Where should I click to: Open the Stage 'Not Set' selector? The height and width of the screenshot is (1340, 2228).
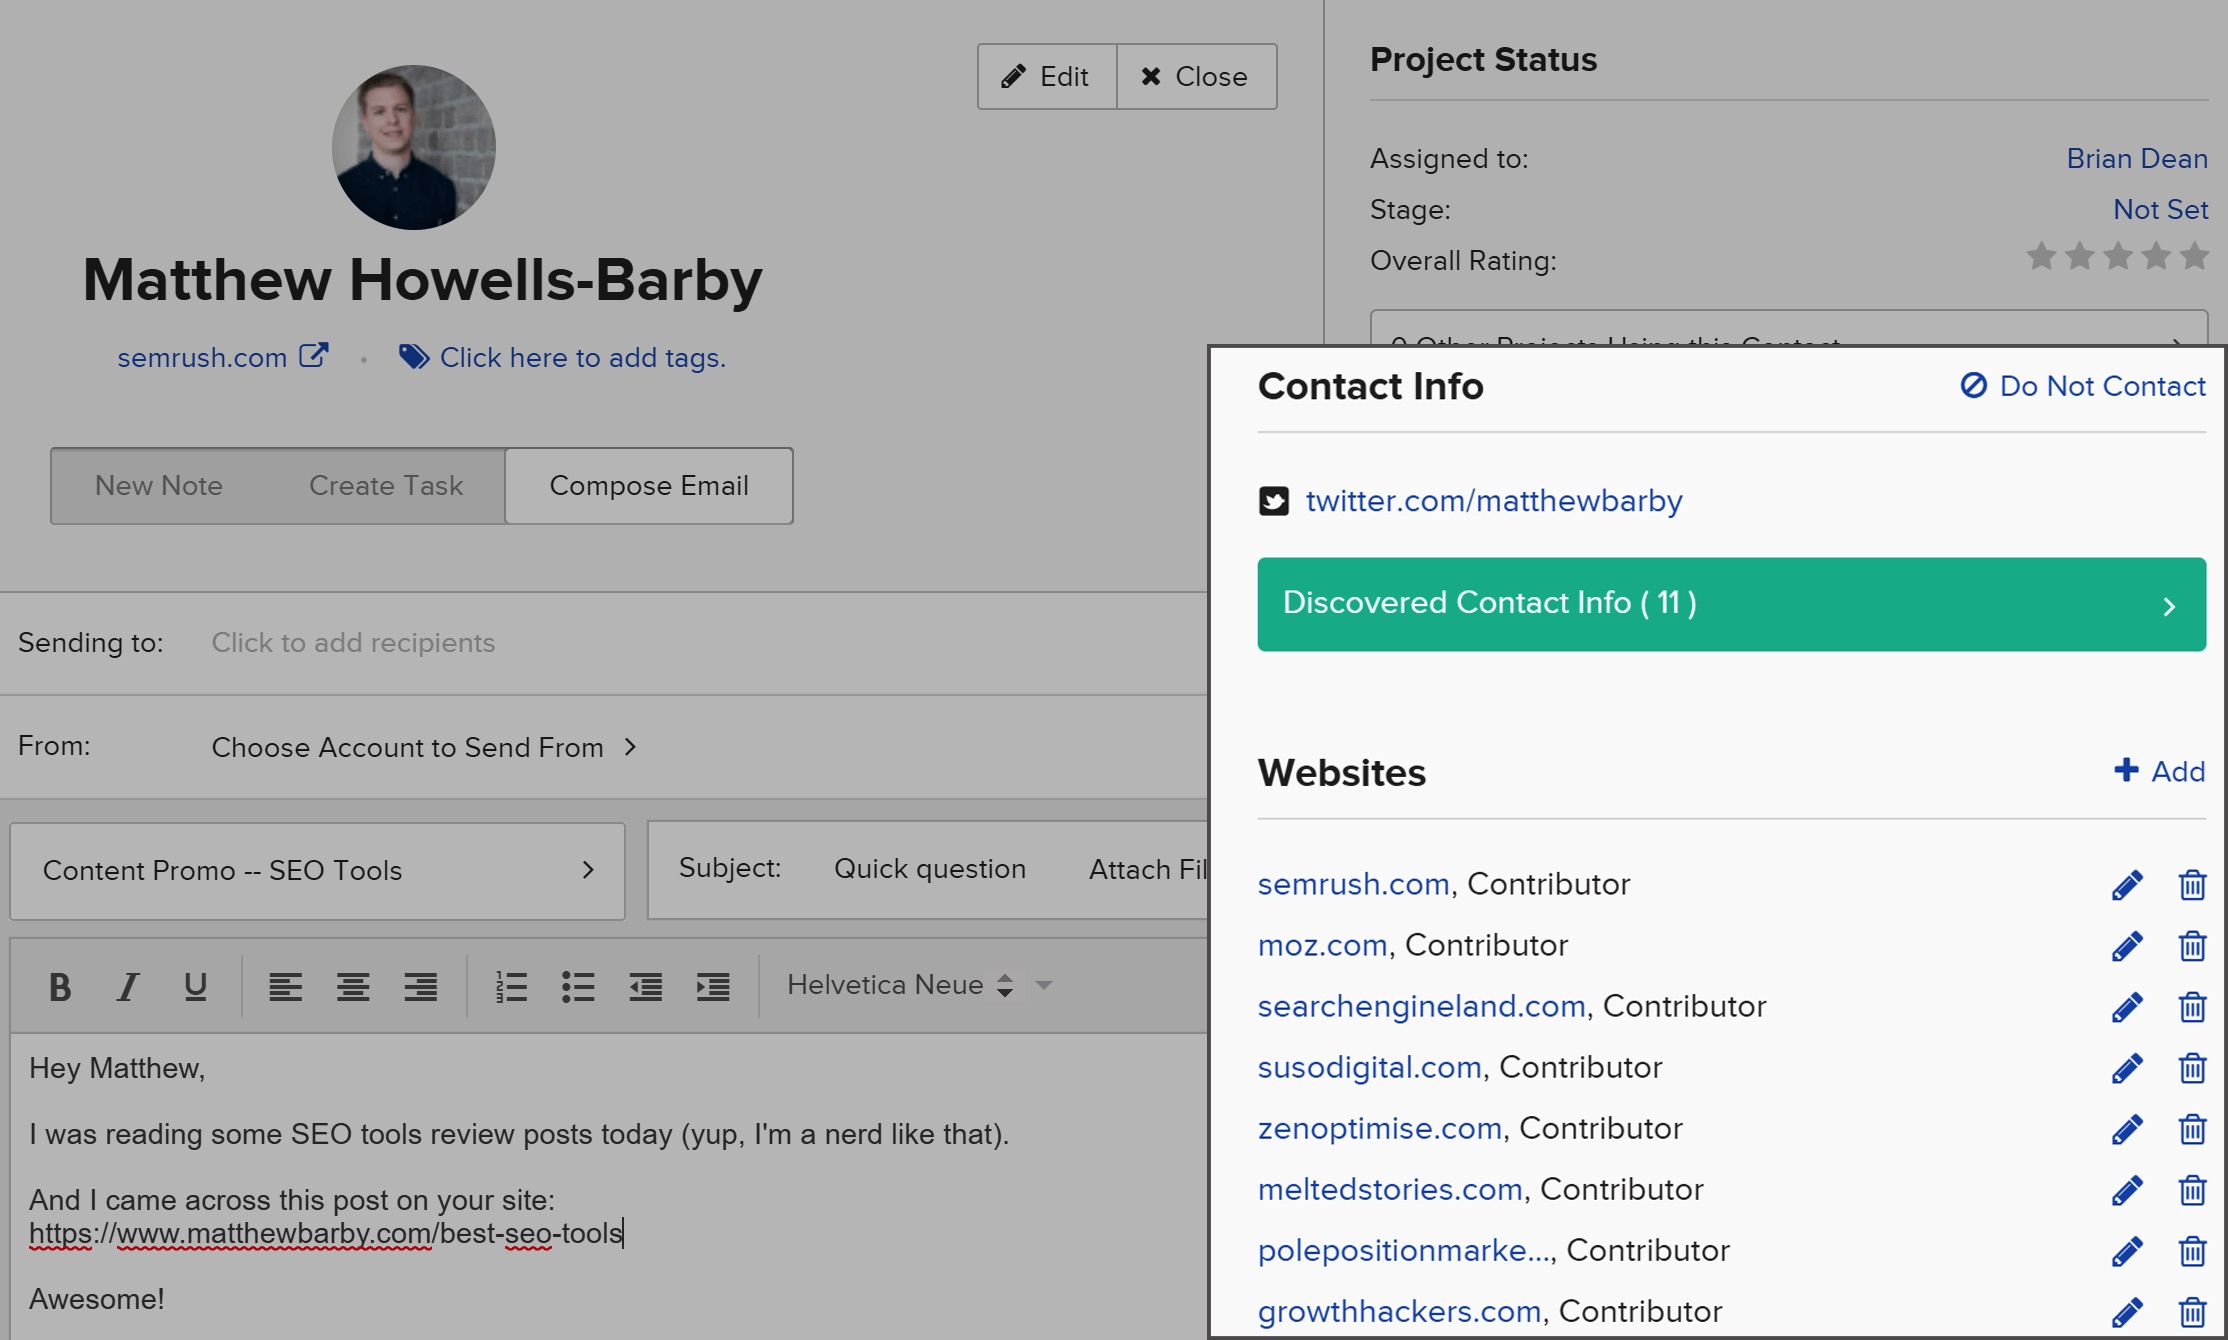pyautogui.click(x=2160, y=209)
